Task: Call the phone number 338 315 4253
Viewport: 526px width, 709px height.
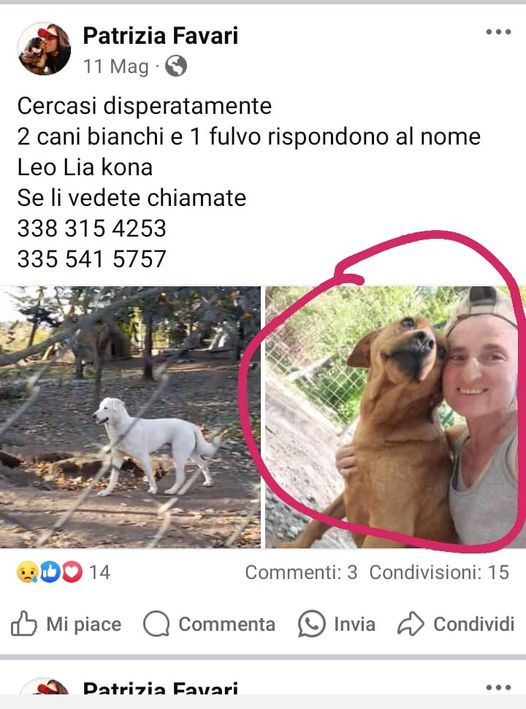Action: pyautogui.click(x=92, y=228)
